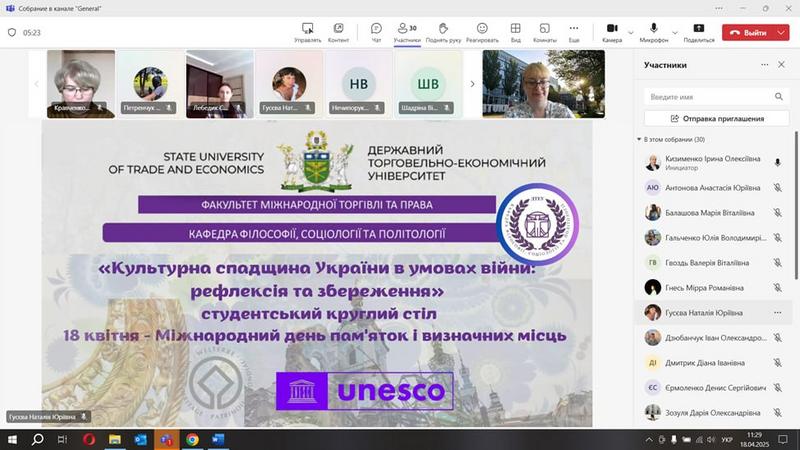Select Петренчук participant thumbnail
The width and height of the screenshot is (800, 450).
(x=150, y=84)
